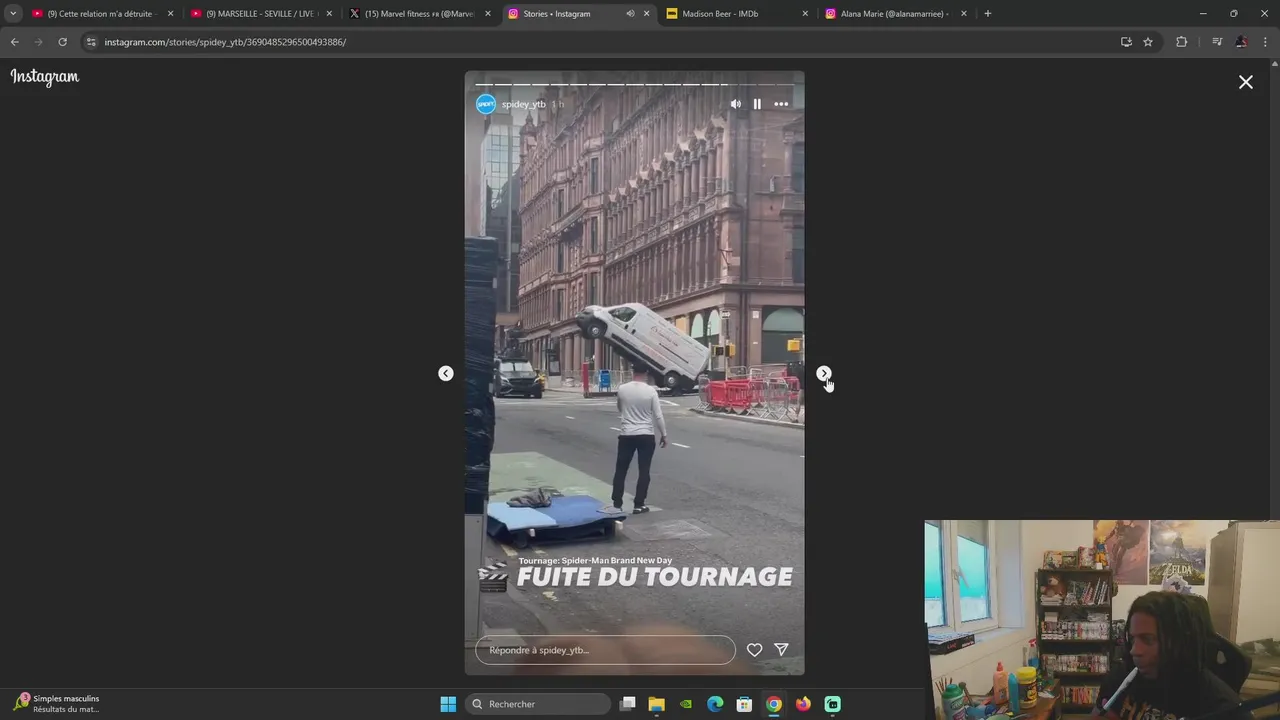
Task: Go back to the previous story arrow
Action: pos(446,373)
